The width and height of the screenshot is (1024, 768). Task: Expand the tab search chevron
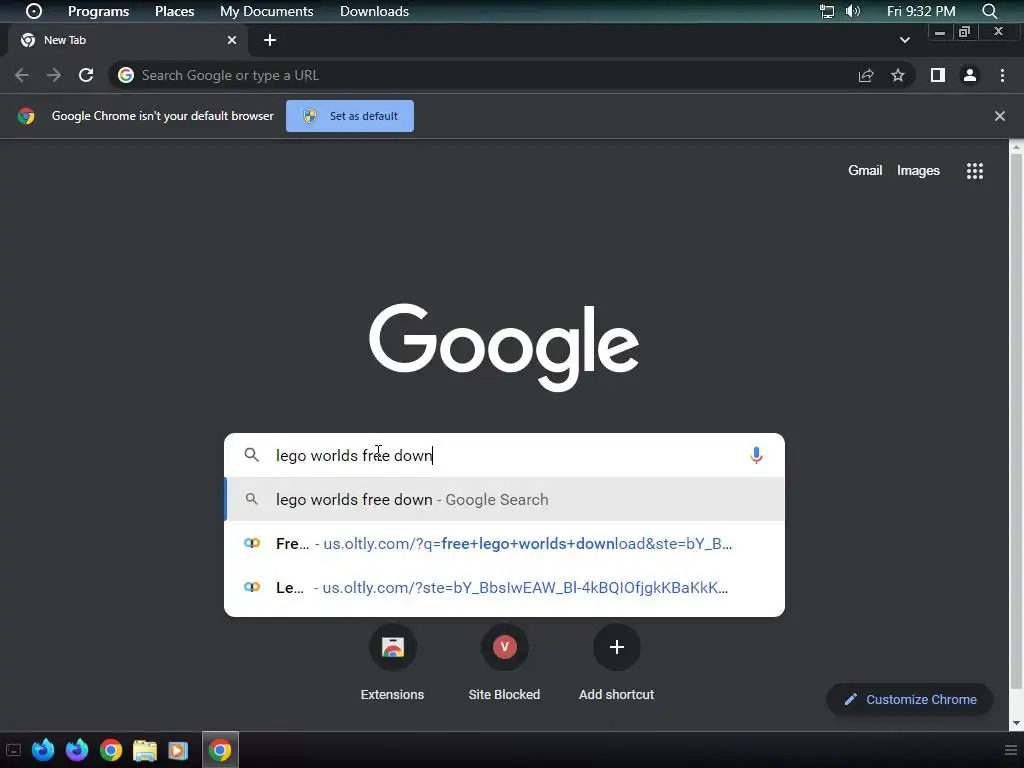pyautogui.click(x=904, y=40)
